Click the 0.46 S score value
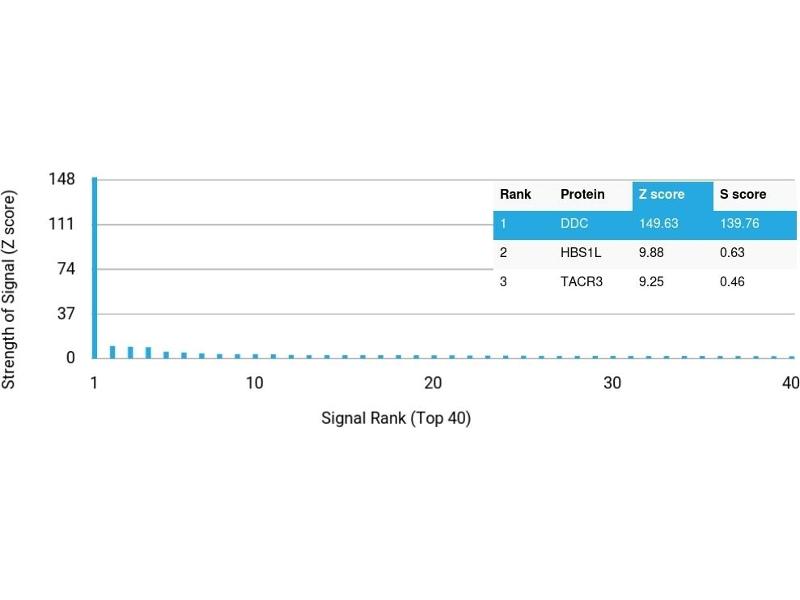 tap(732, 282)
